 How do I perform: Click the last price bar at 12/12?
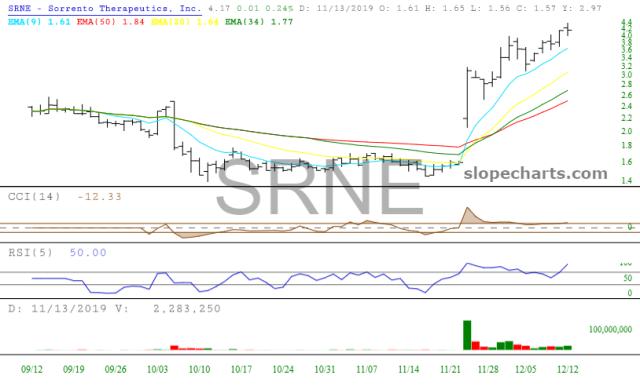pyautogui.click(x=568, y=29)
